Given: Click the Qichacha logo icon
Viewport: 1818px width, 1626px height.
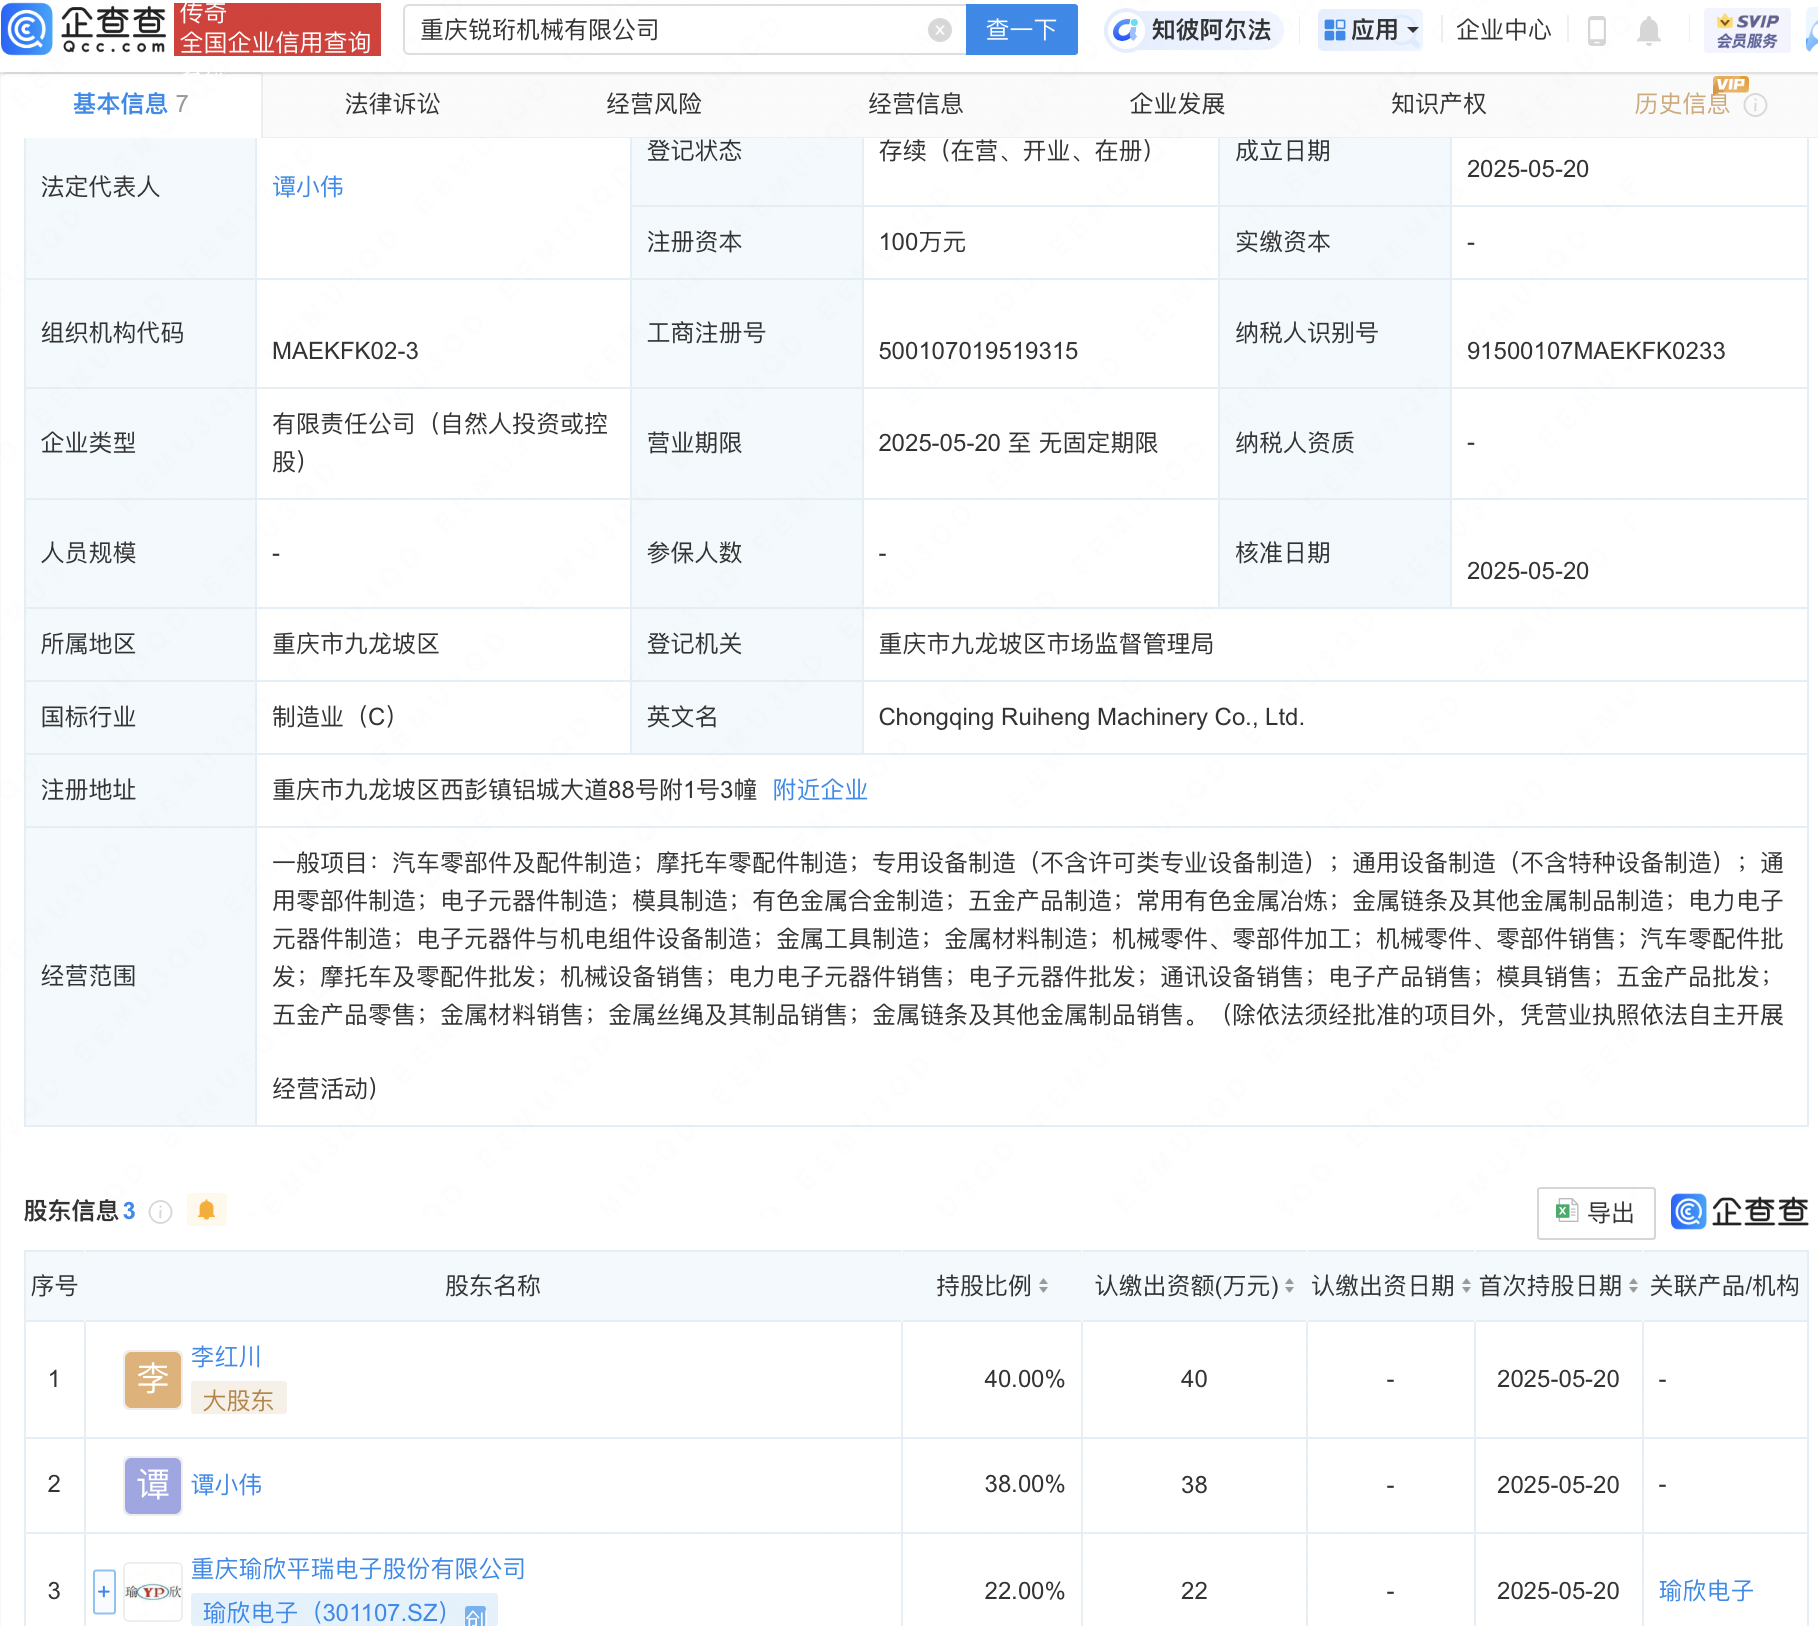Looking at the screenshot, I should pos(27,28).
